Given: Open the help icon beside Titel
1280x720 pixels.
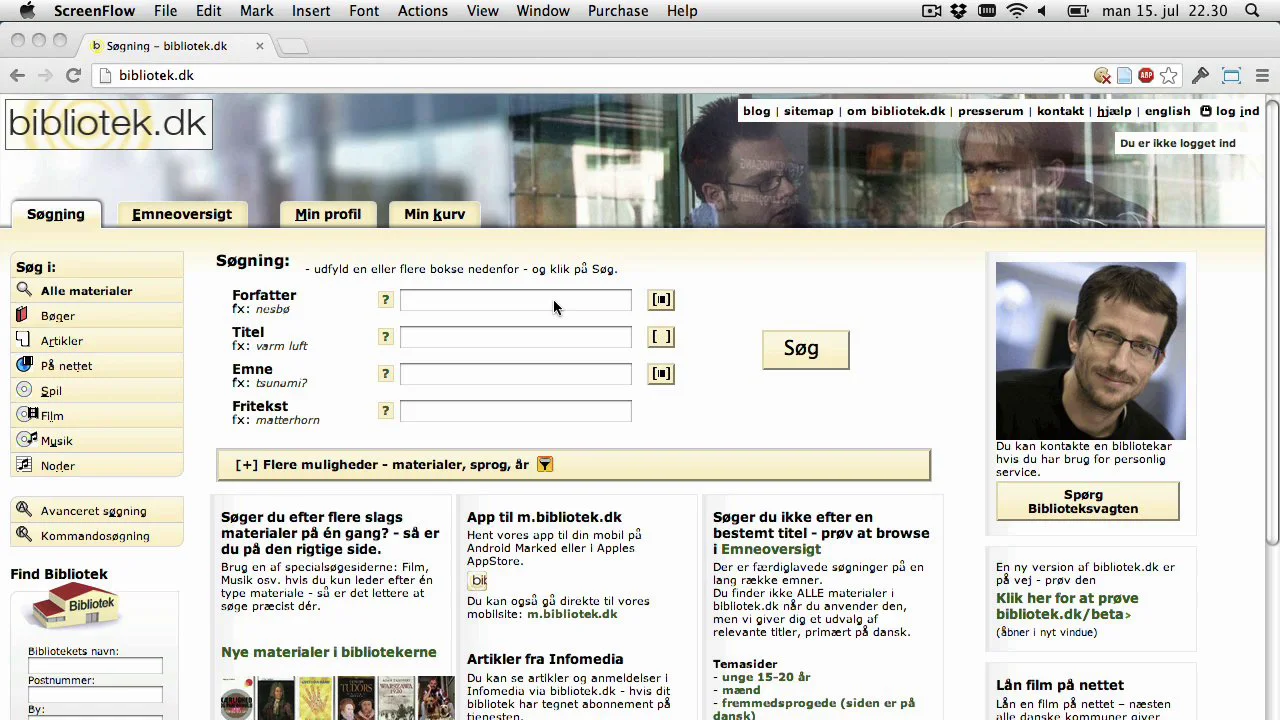Looking at the screenshot, I should [385, 337].
